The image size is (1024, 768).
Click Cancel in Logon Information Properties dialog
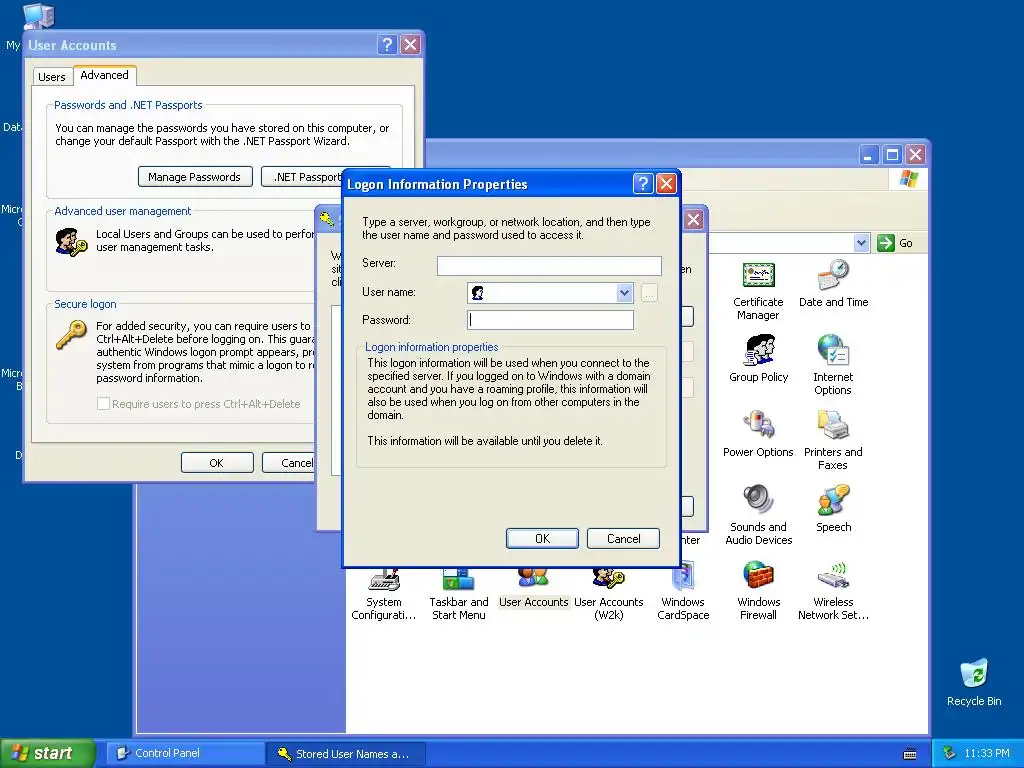coord(623,539)
